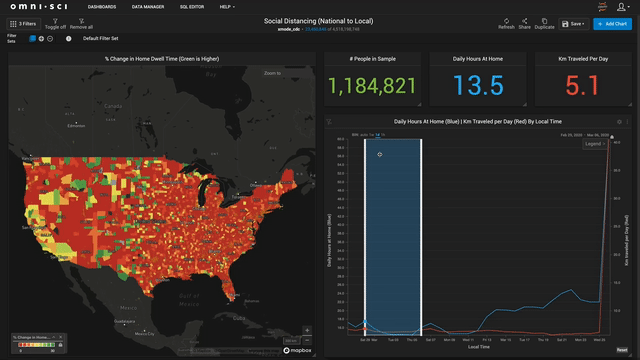This screenshot has width=640, height=360.
Task: Click the Zoom to field on map
Action: [286, 73]
